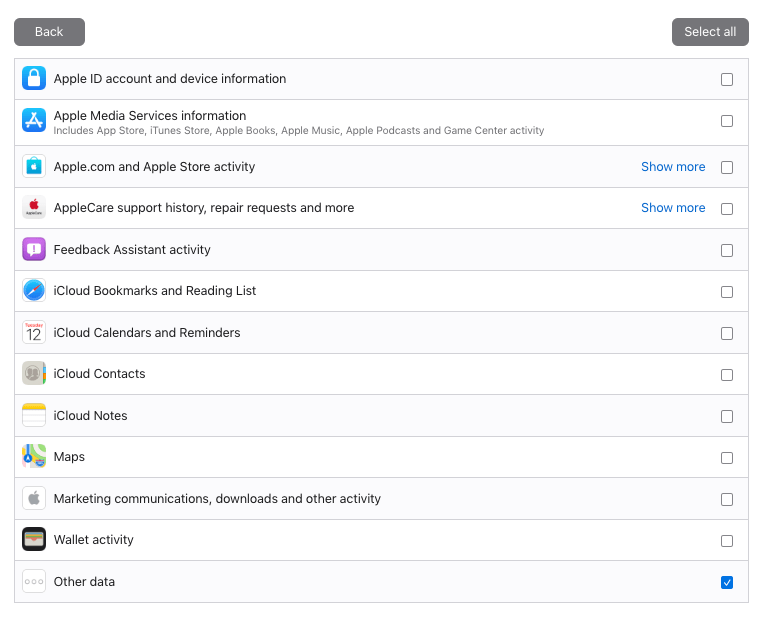
Task: Click 'iCloud Calendars and Reminders' label
Action: pyautogui.click(x=147, y=333)
